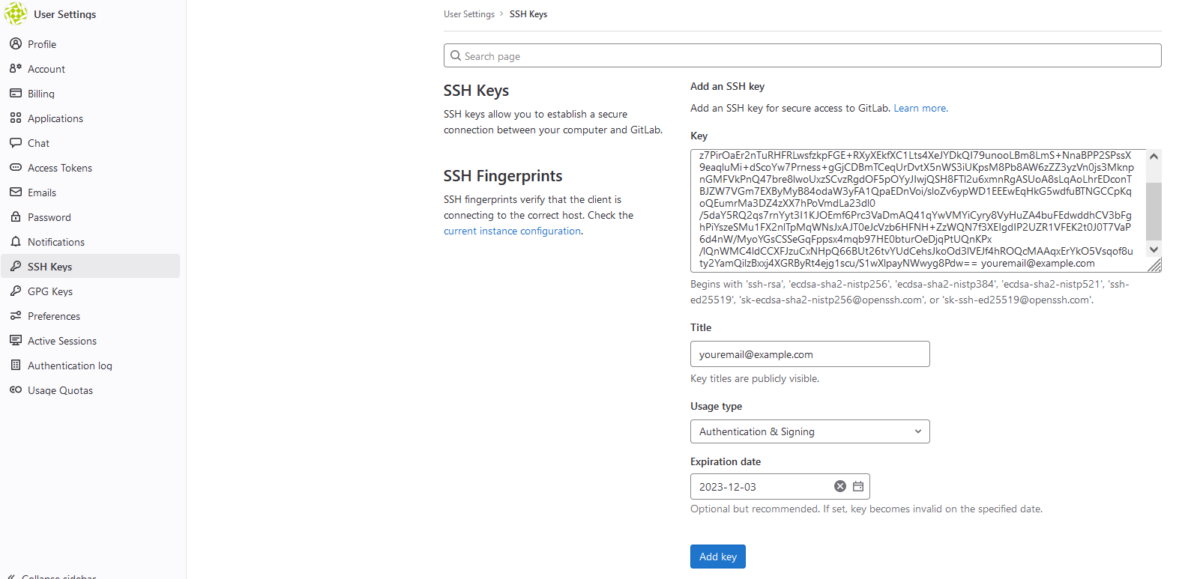
Task: Go to Access Tokens section
Action: 60,168
